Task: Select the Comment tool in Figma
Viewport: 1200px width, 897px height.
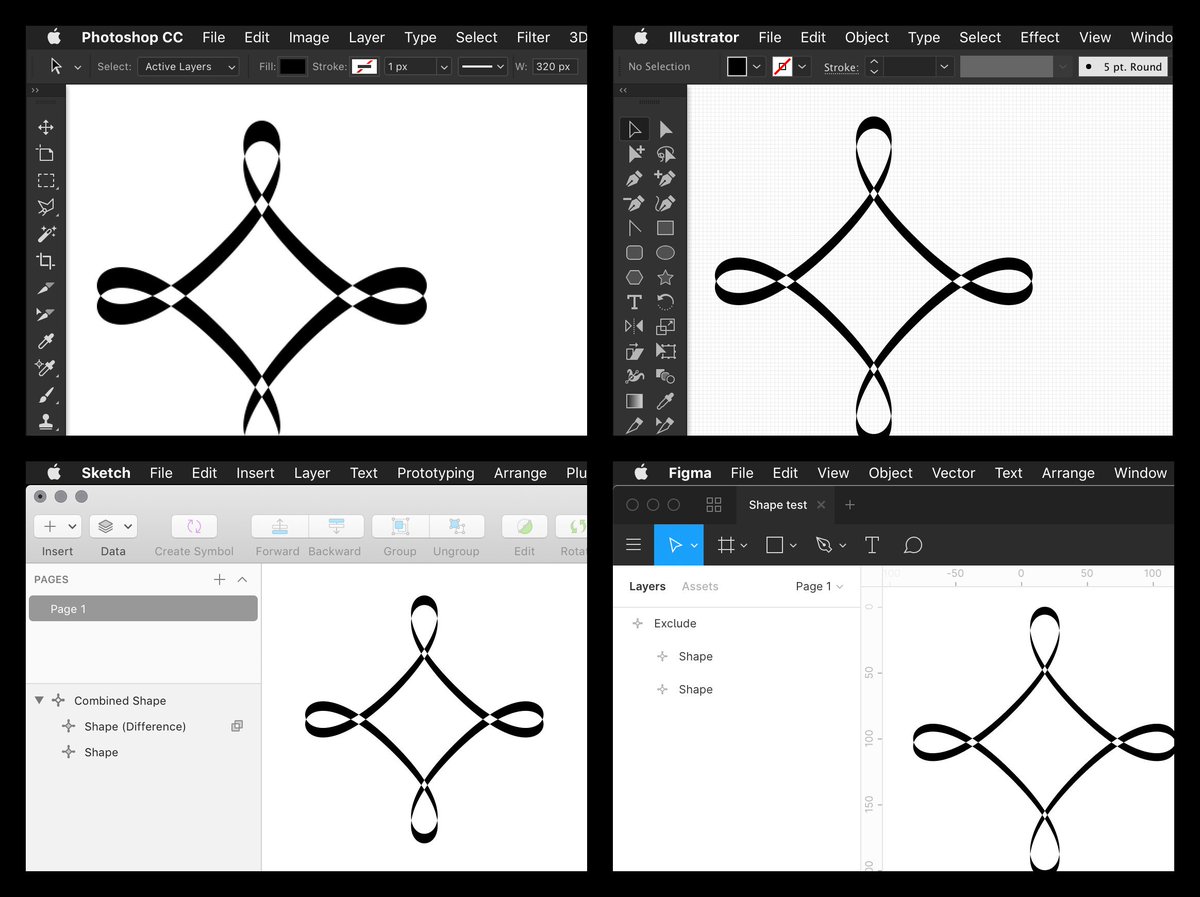Action: point(912,545)
